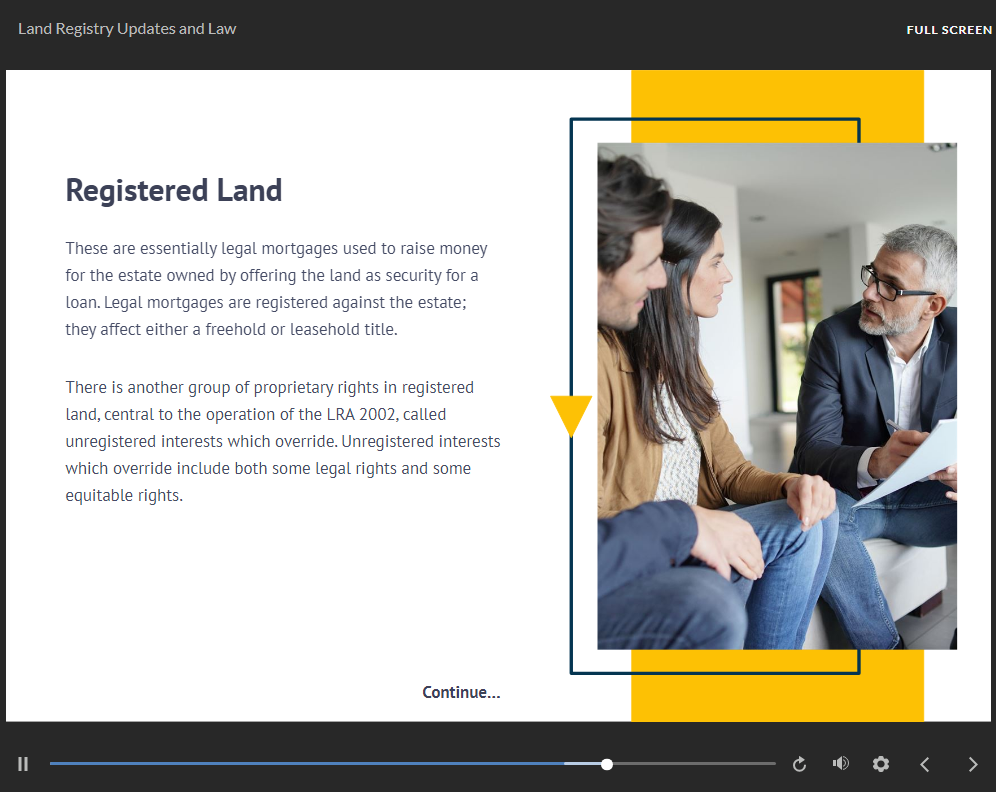
Task: Click the unplayed part of the seekbar
Action: point(694,763)
